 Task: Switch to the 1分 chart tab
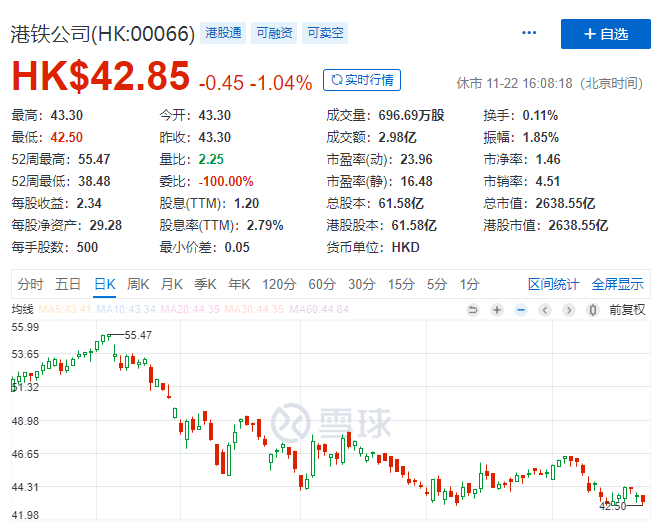[469, 284]
